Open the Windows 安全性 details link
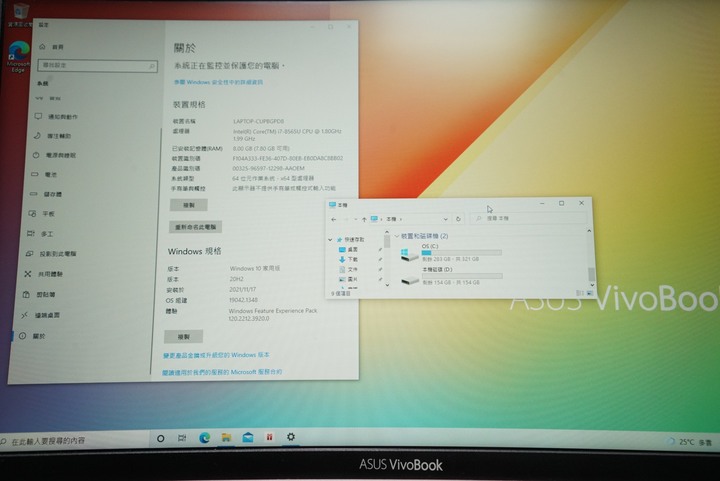Screen dimensions: 720x481 coord(218,82)
